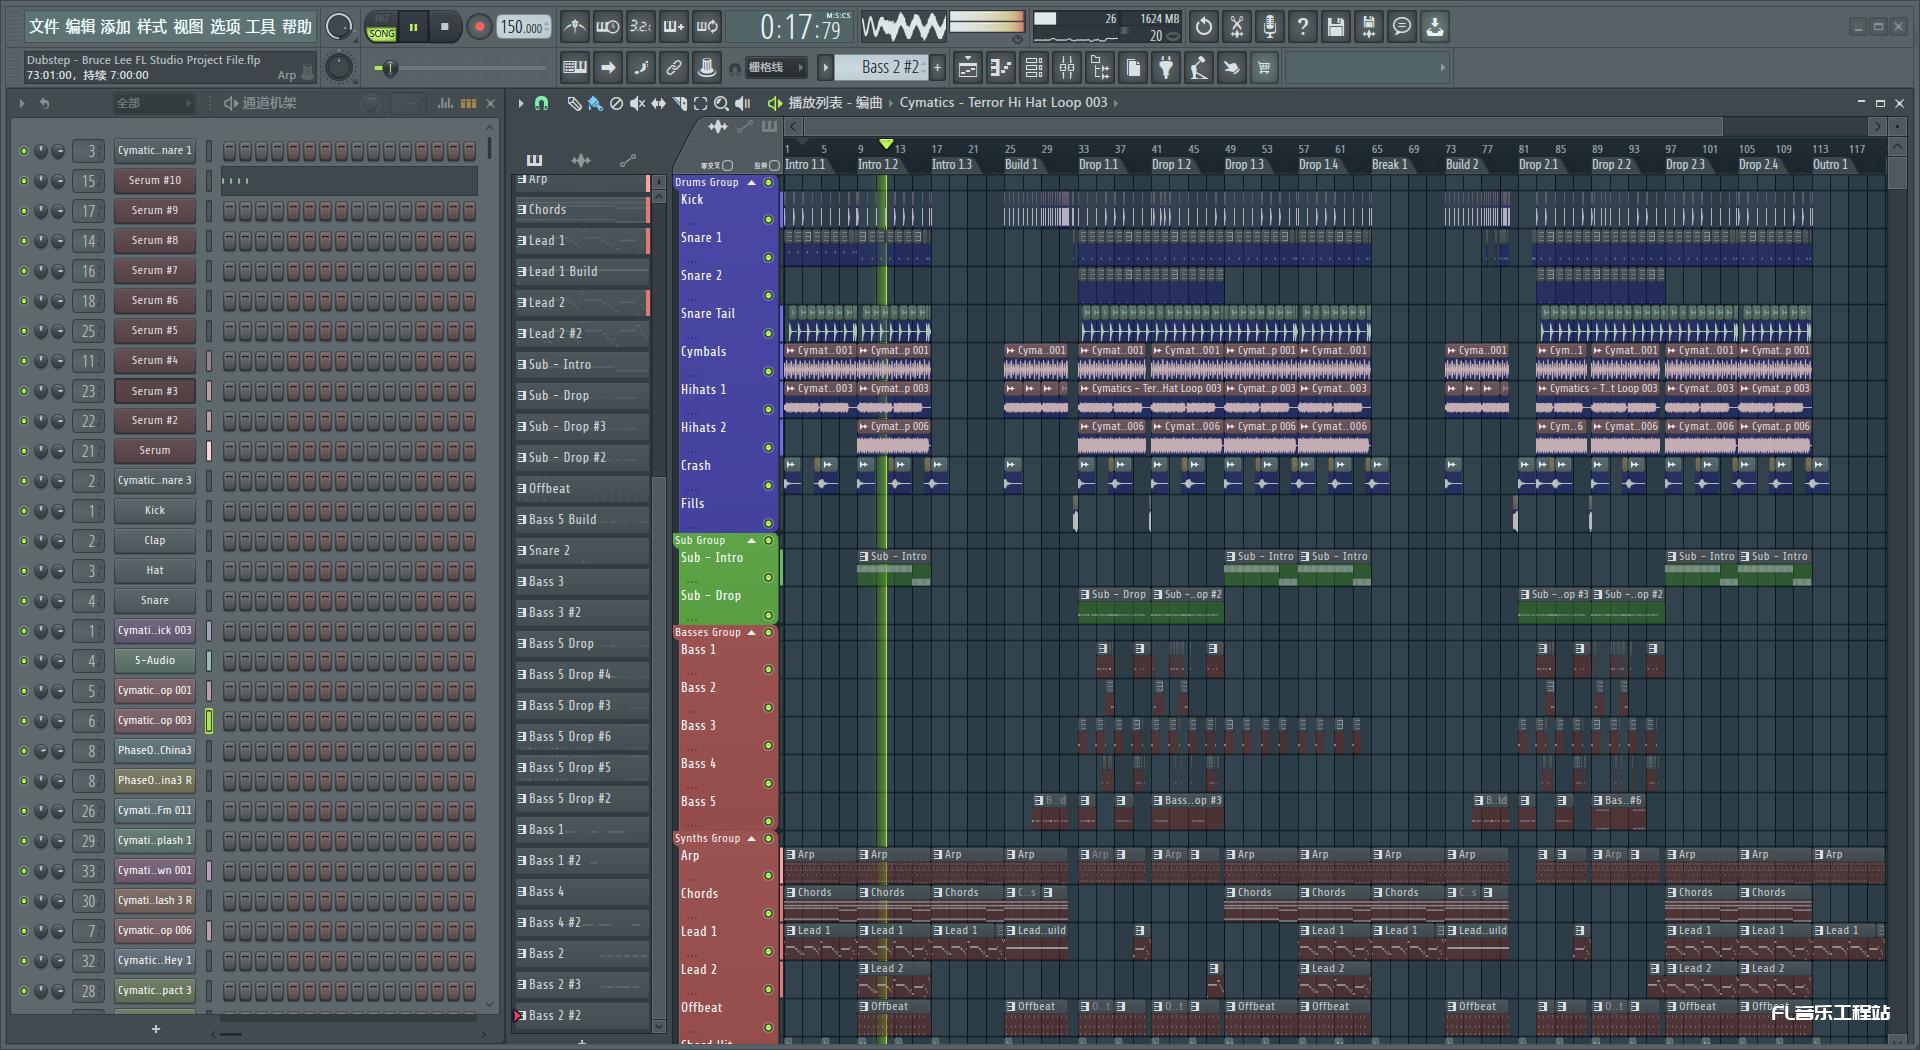Open the 帮助 menu
1920x1050 pixels.
point(296,27)
